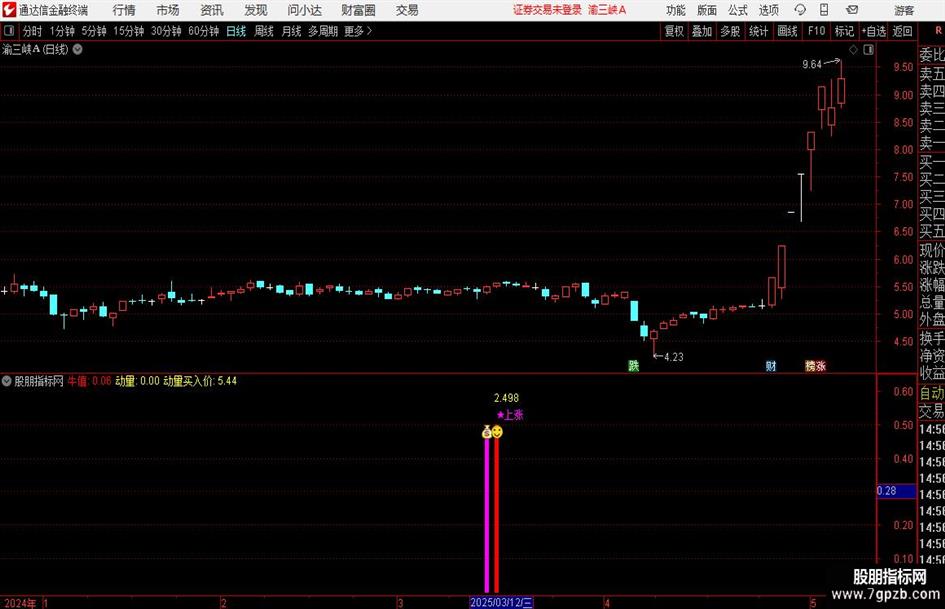
Task: Open the 发现 menu
Action: tap(256, 10)
